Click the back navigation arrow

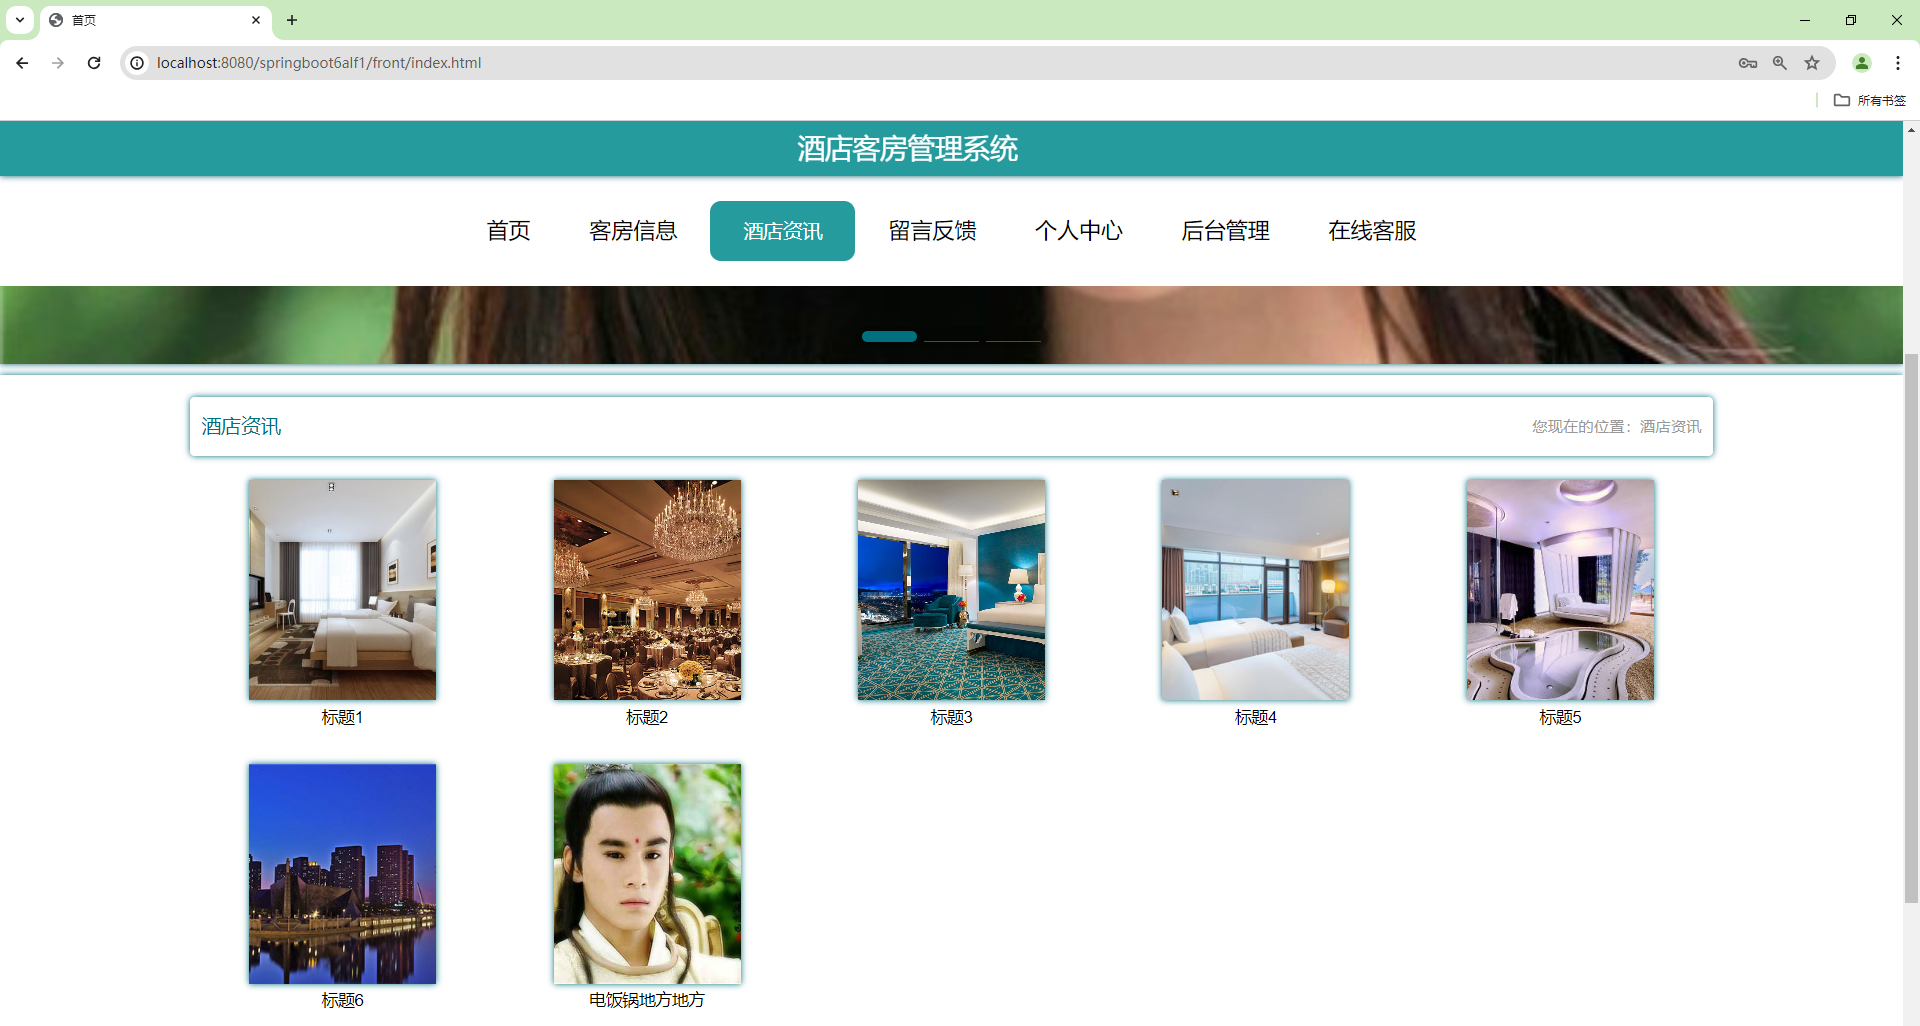(x=21, y=62)
